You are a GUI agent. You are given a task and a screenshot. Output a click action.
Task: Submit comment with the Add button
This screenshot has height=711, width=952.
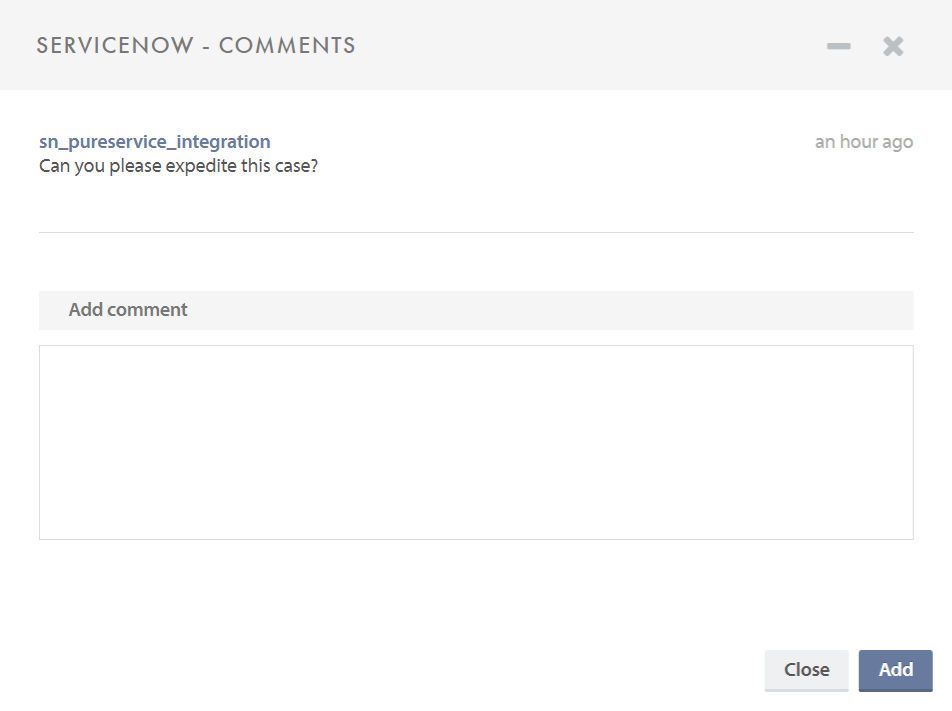(x=895, y=670)
